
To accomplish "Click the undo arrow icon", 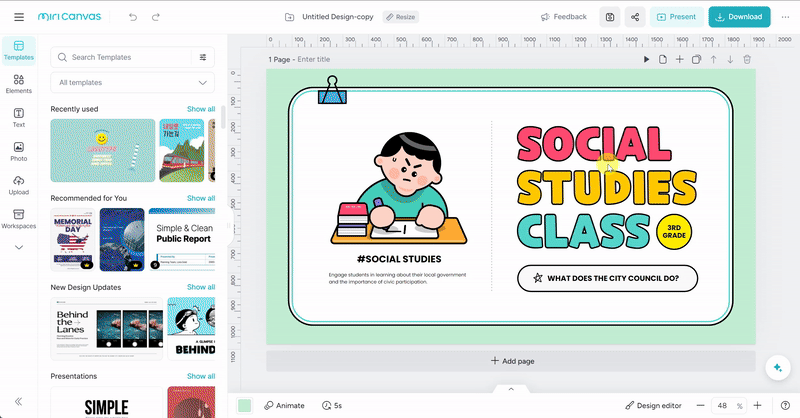I will [x=134, y=17].
